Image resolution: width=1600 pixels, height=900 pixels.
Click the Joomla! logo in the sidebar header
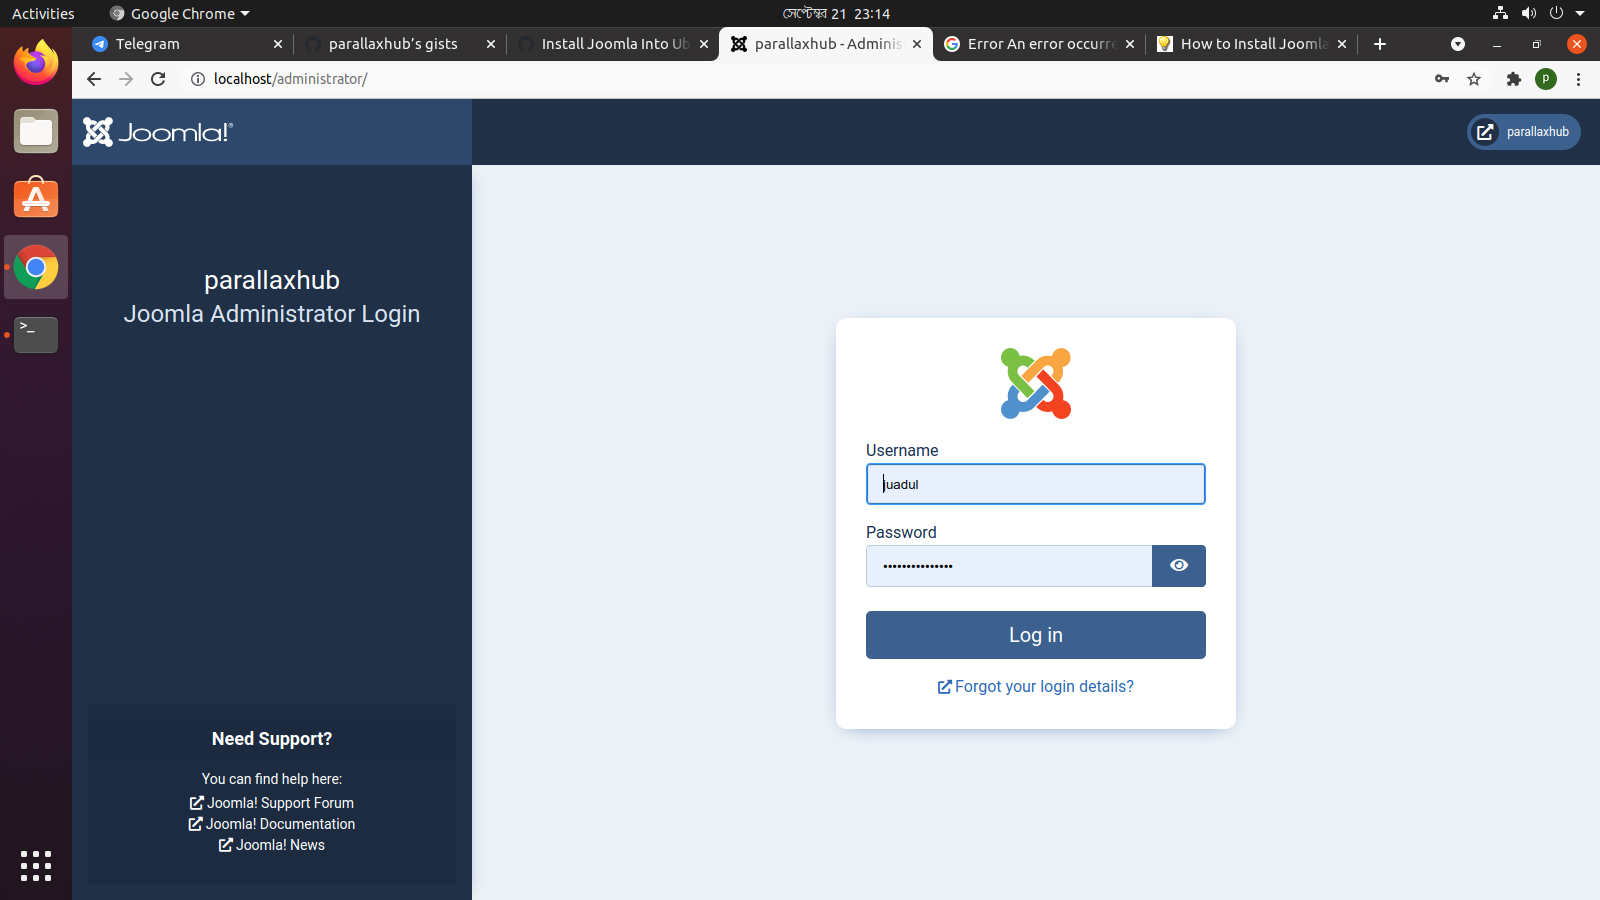(156, 131)
